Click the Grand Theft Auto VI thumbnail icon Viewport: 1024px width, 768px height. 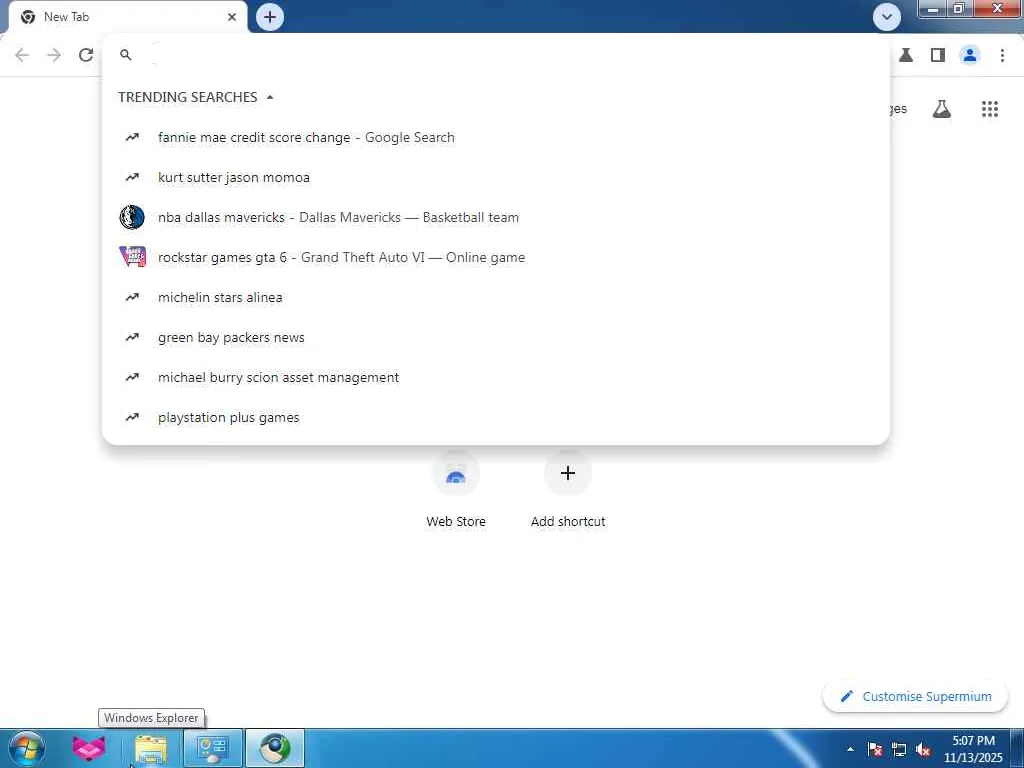click(x=133, y=257)
